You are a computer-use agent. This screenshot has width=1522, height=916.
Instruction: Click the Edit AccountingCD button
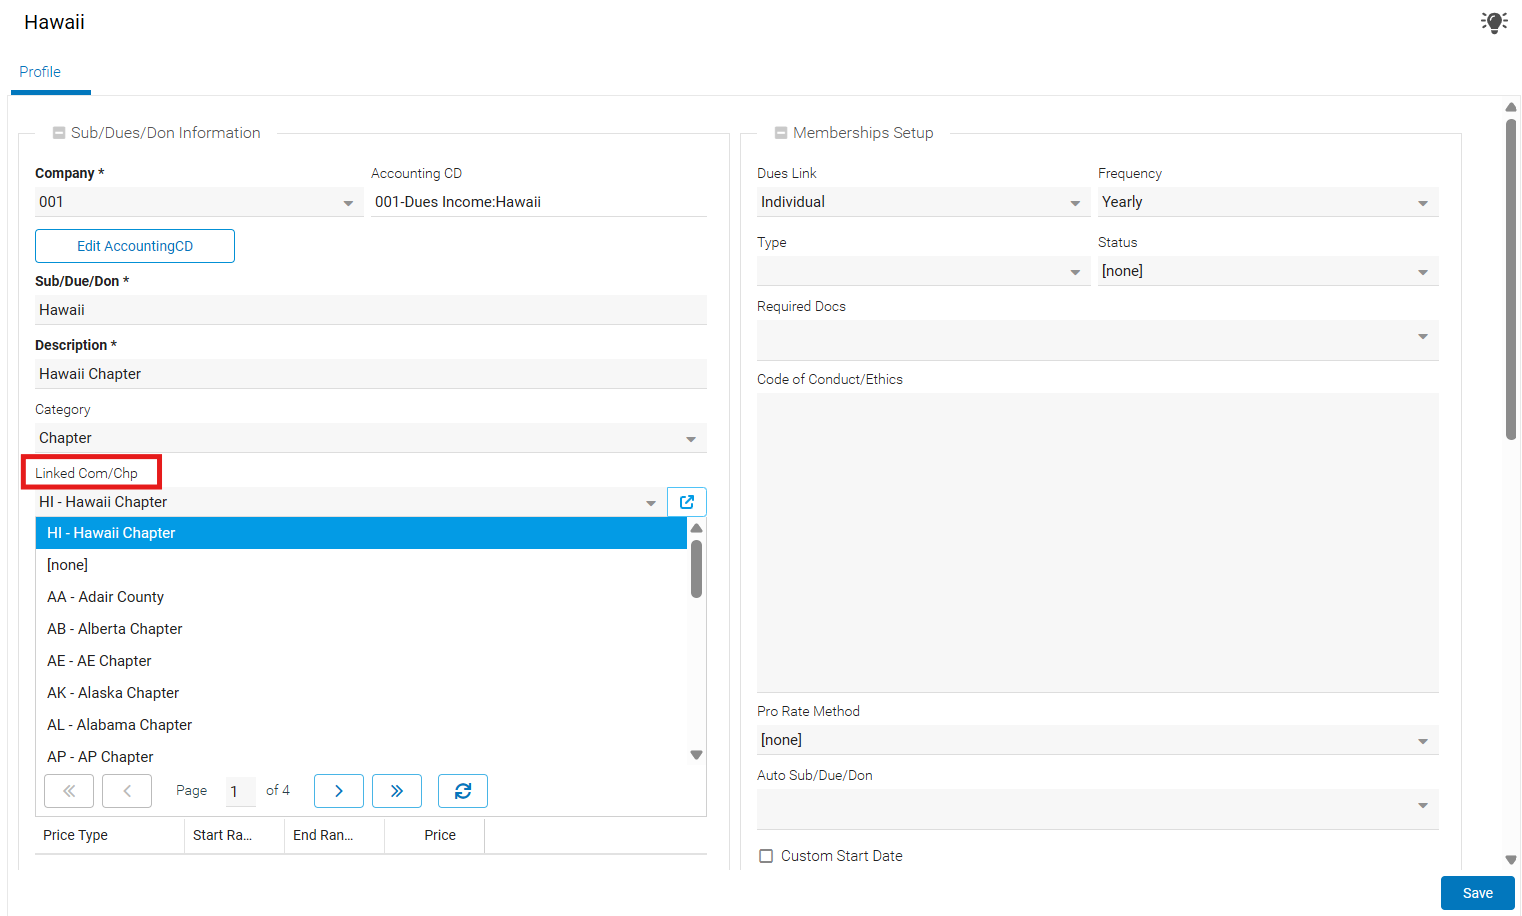click(135, 246)
